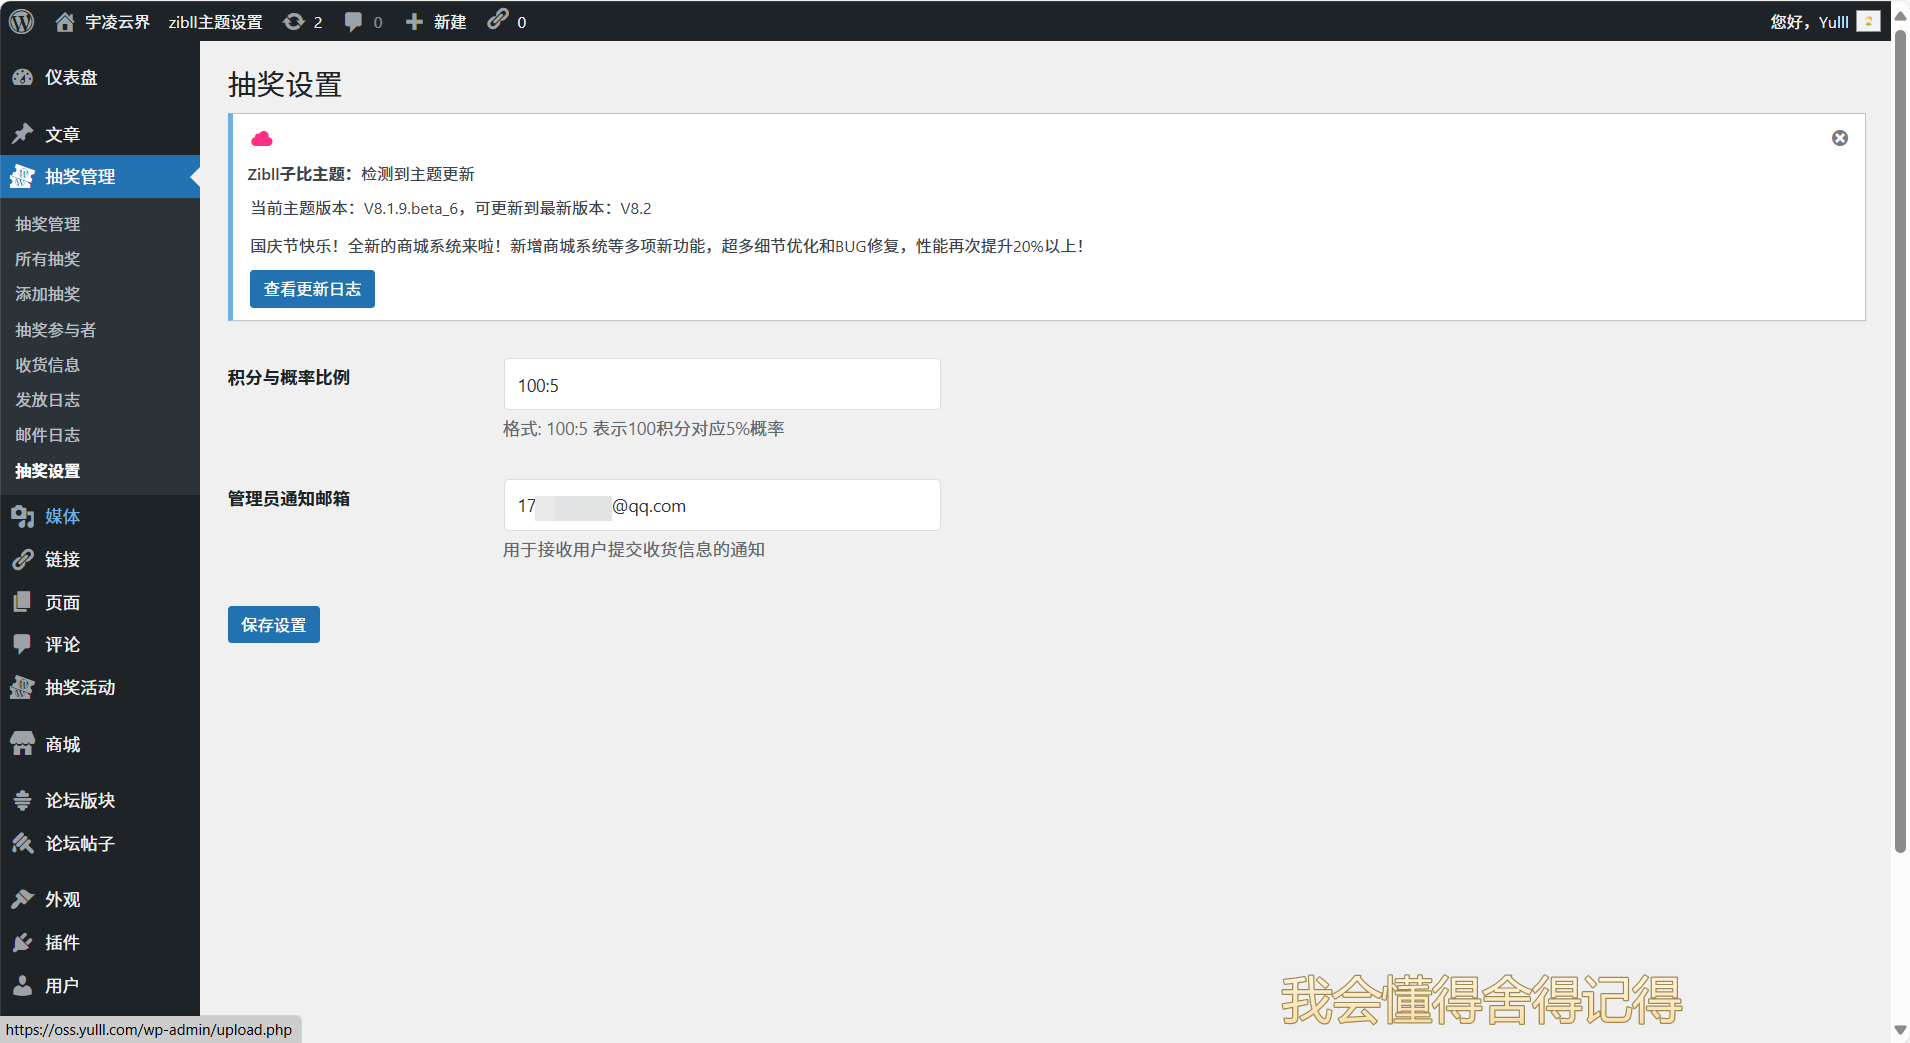
Task: Go to the 插件 plugins menu
Action: tap(62, 942)
